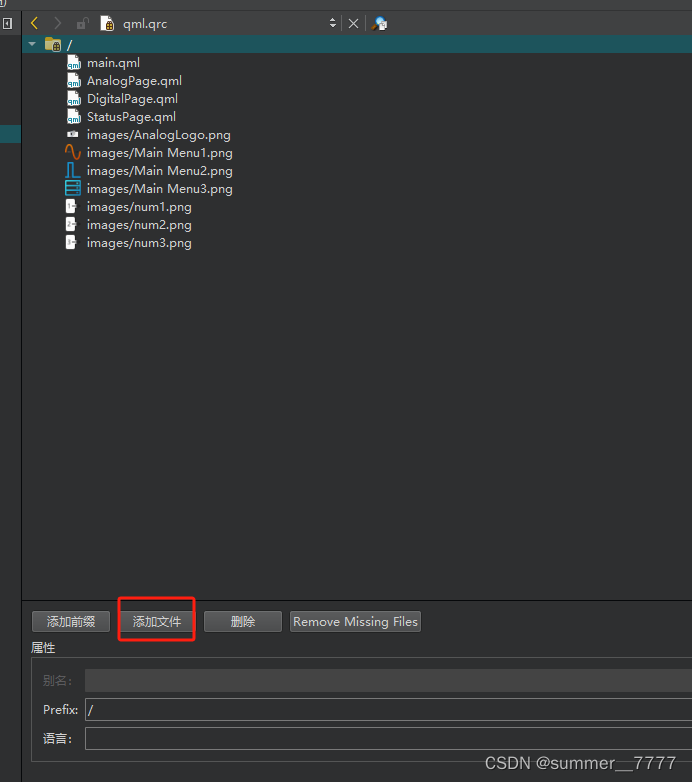The width and height of the screenshot is (692, 782).
Task: Click the 添加前缀 (Add Prefix) button
Action: pyautogui.click(x=71, y=621)
